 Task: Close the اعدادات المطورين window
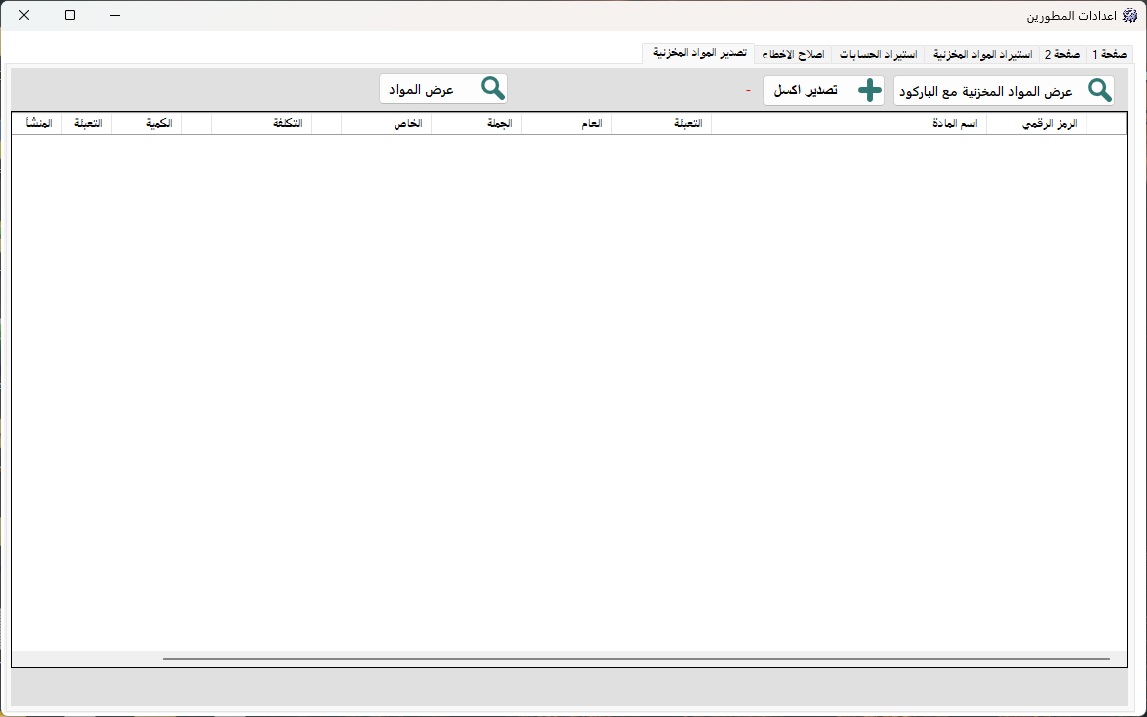(x=24, y=15)
